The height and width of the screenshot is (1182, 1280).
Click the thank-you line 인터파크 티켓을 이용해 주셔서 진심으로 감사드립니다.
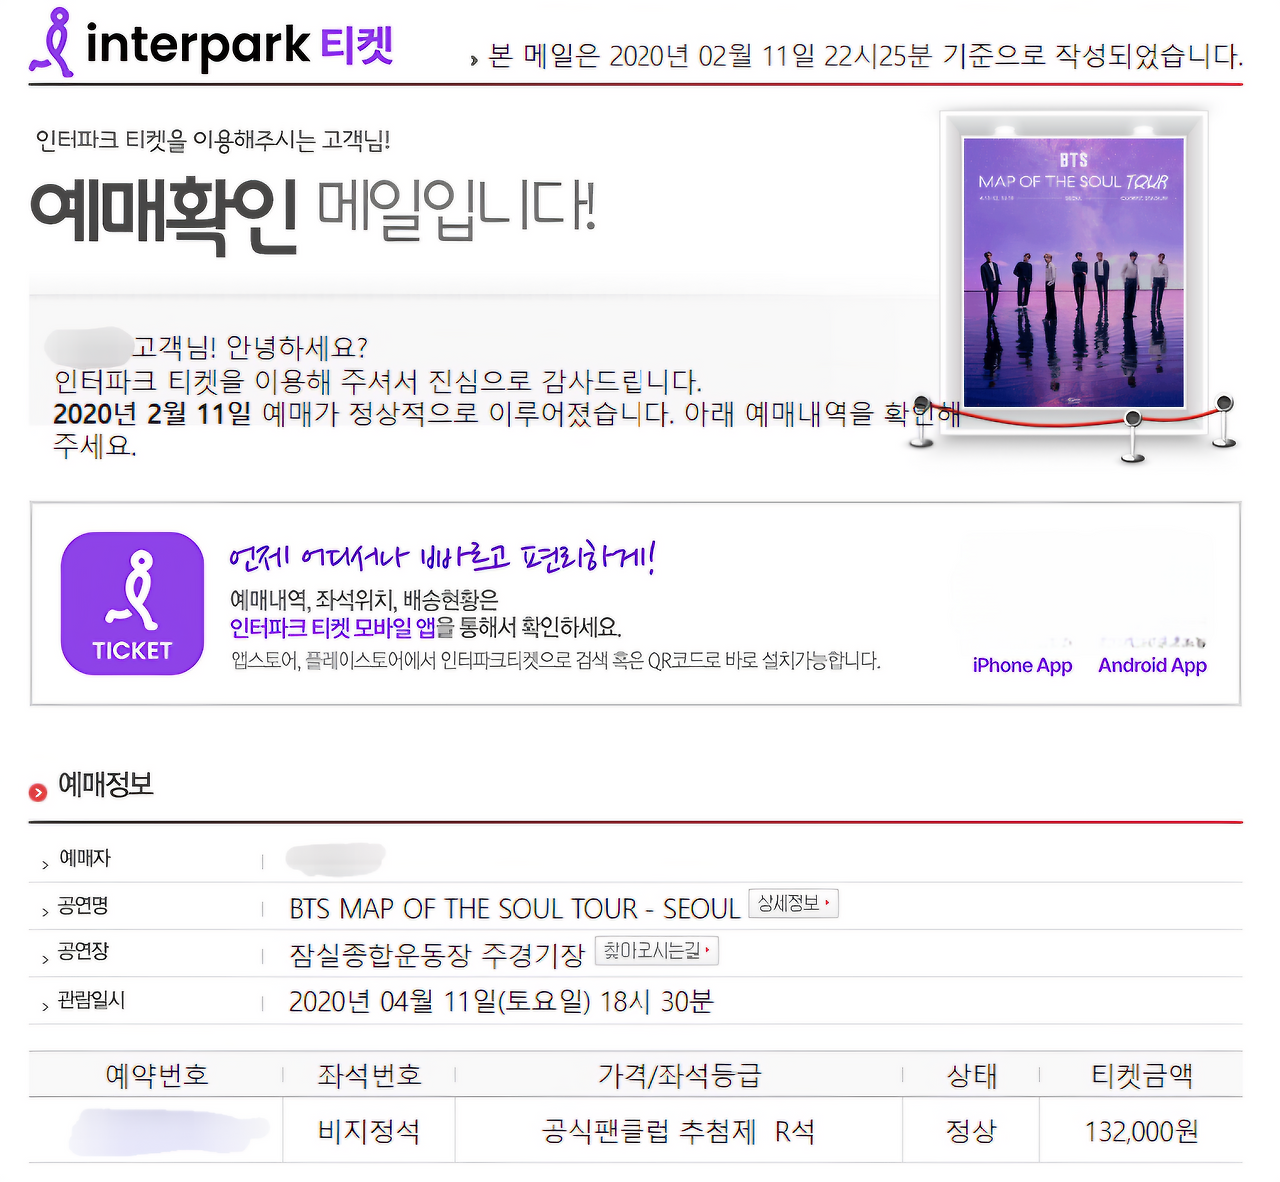pyautogui.click(x=378, y=381)
